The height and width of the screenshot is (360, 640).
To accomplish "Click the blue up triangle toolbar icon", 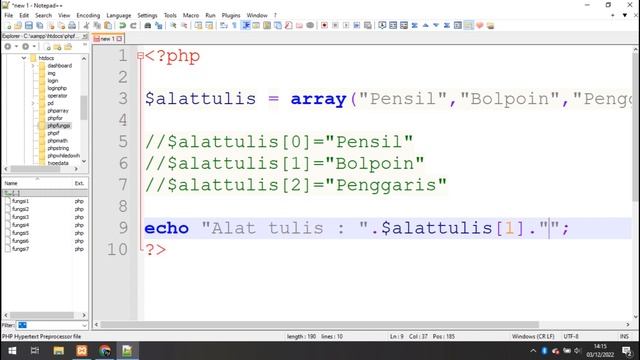I will point(425,26).
